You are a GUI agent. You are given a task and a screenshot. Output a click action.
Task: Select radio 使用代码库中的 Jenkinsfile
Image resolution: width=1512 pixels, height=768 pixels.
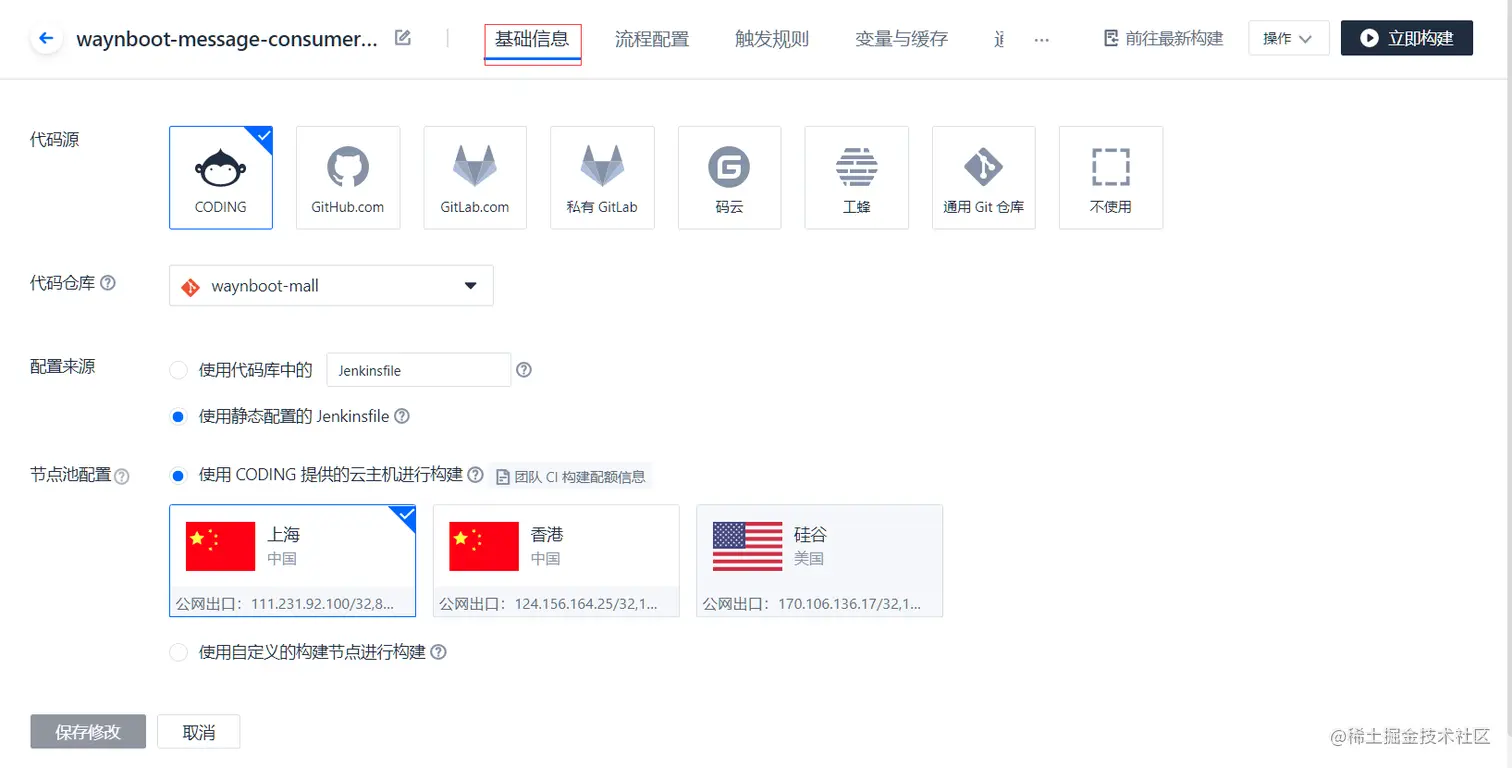click(x=178, y=370)
